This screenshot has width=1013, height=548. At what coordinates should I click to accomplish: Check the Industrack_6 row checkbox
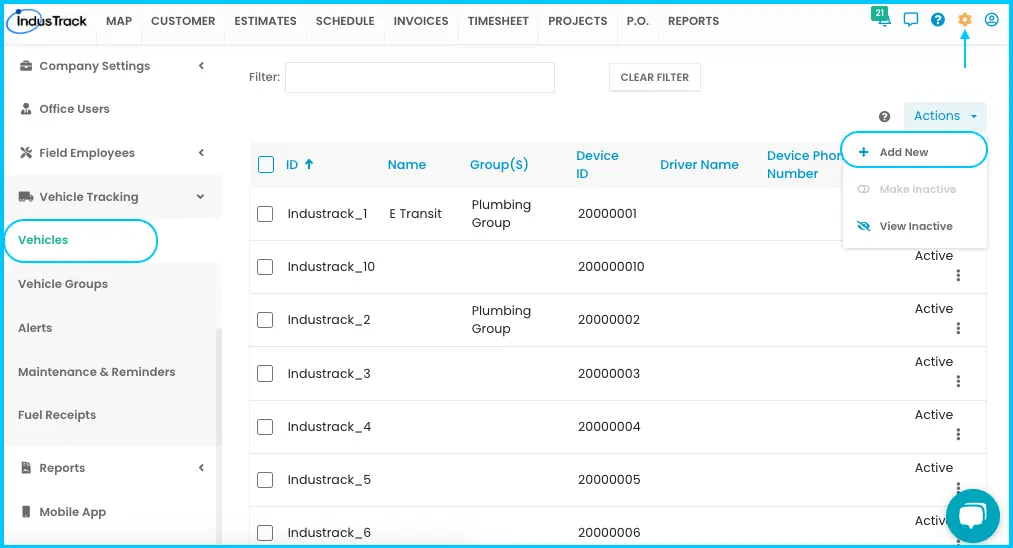[265, 532]
